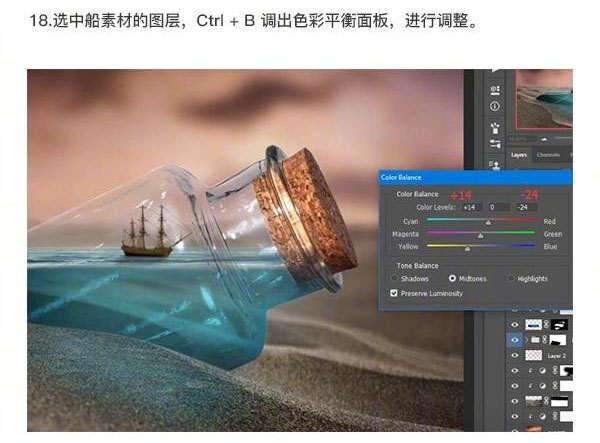
Task: Open the brush presets panel icon
Action: click(495, 127)
